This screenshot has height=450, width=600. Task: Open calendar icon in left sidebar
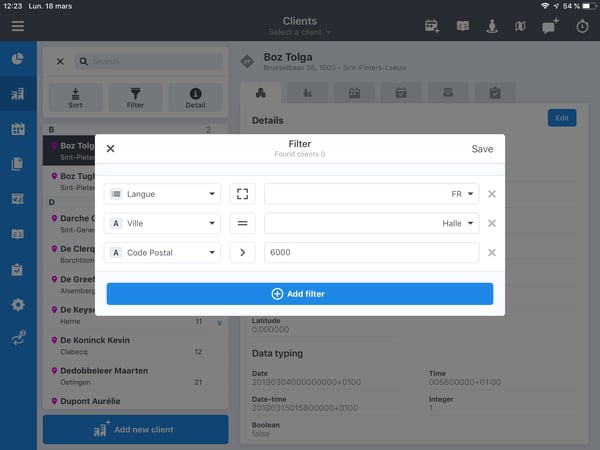tap(18, 129)
